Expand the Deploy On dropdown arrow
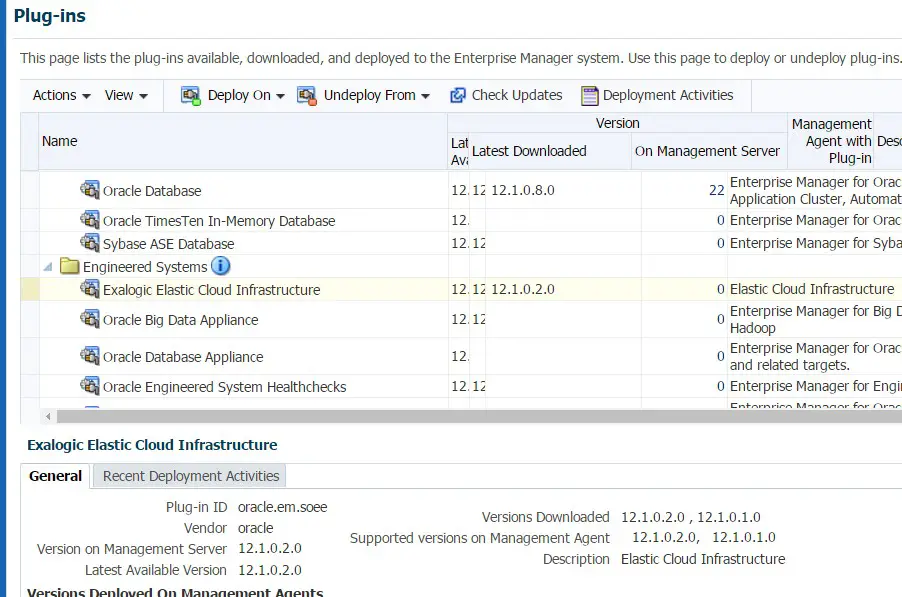902x597 pixels. coord(280,96)
